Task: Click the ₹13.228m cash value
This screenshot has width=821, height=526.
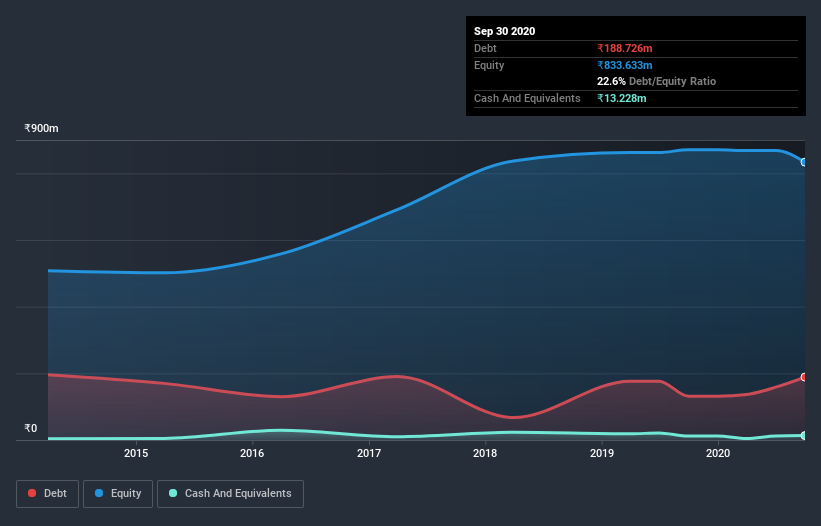Action: [x=622, y=98]
